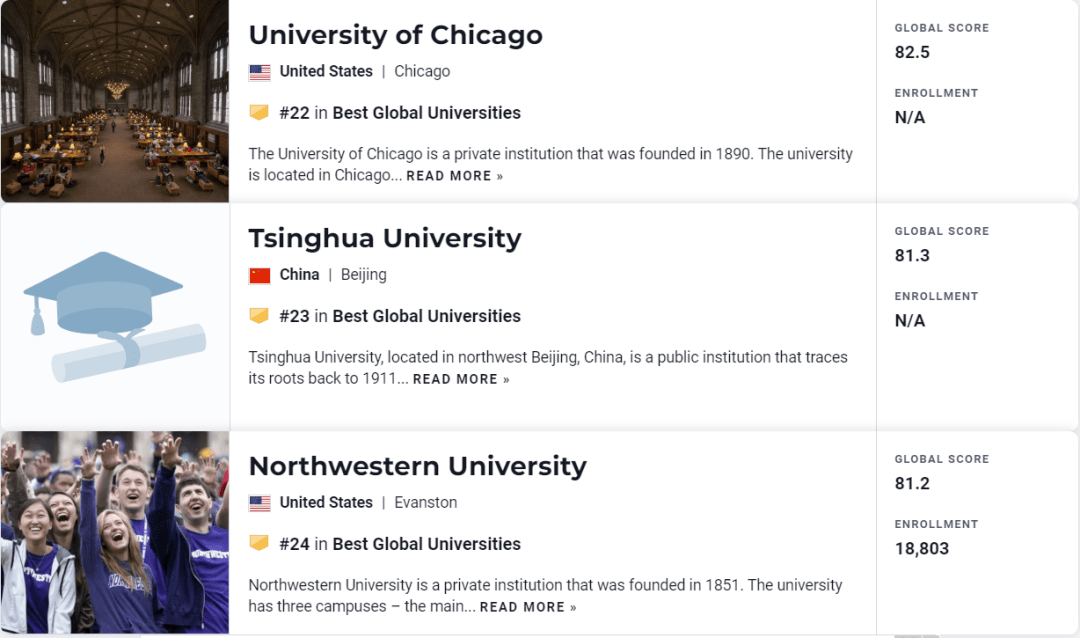Image resolution: width=1080 pixels, height=638 pixels.
Task: Click READ MORE under Tsinghua's description
Action: pyautogui.click(x=455, y=379)
